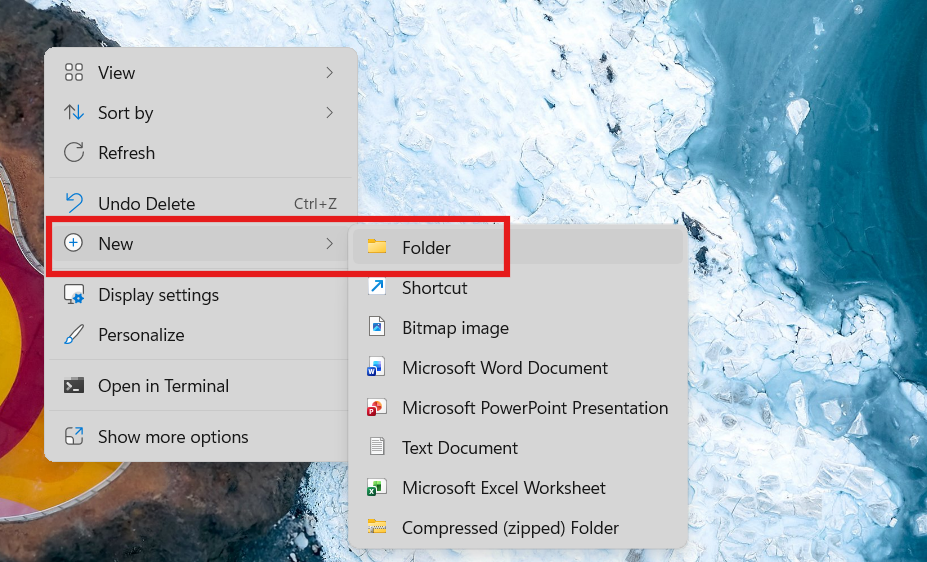
Task: Click the yellow Folder icon
Action: pyautogui.click(x=377, y=246)
